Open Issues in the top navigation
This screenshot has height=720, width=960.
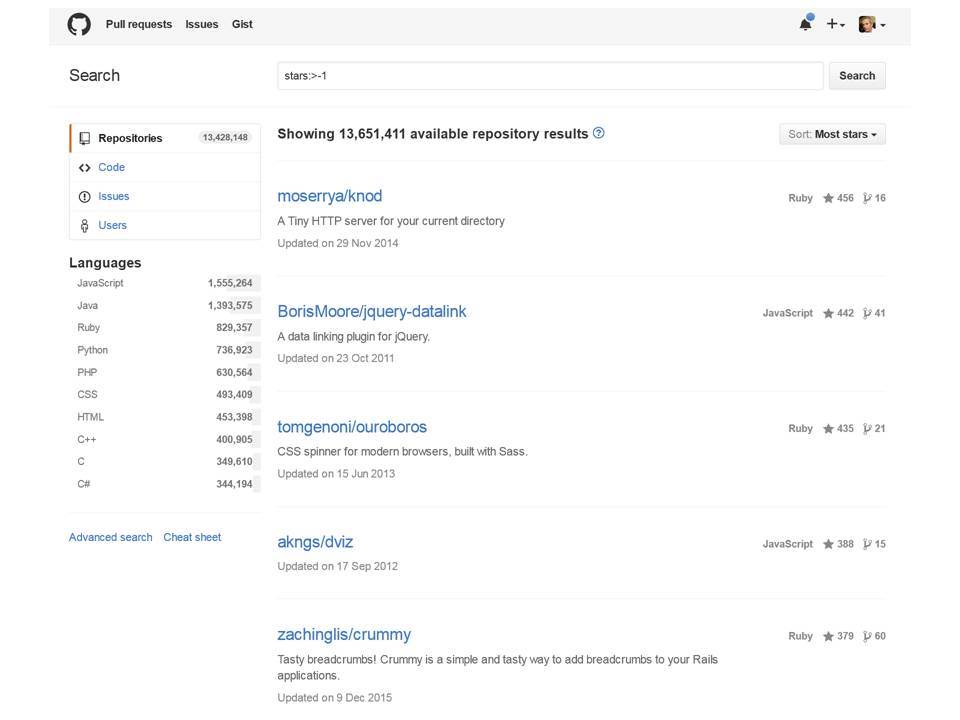click(x=201, y=24)
